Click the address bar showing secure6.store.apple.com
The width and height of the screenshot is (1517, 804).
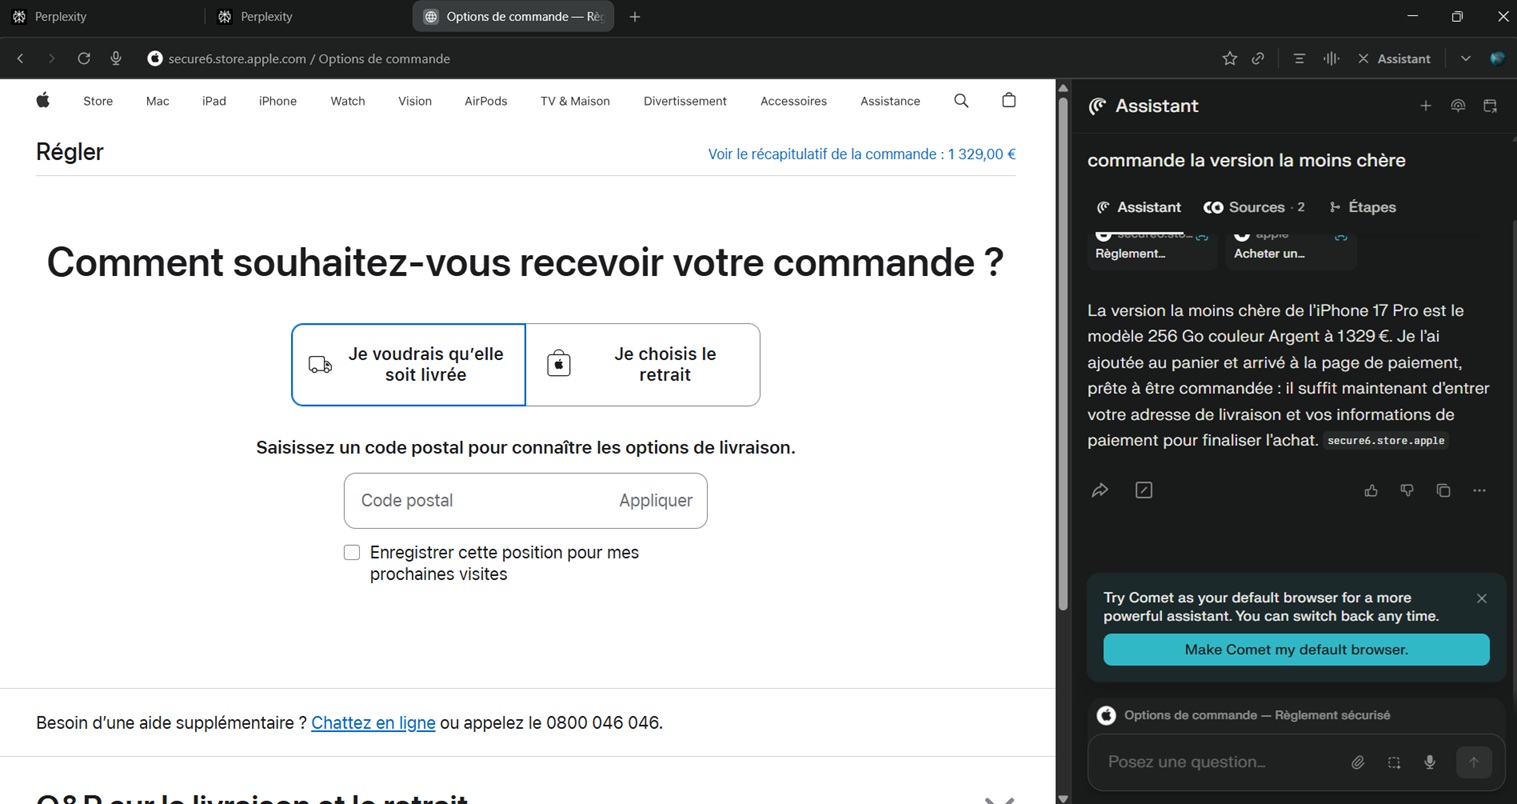coord(309,59)
